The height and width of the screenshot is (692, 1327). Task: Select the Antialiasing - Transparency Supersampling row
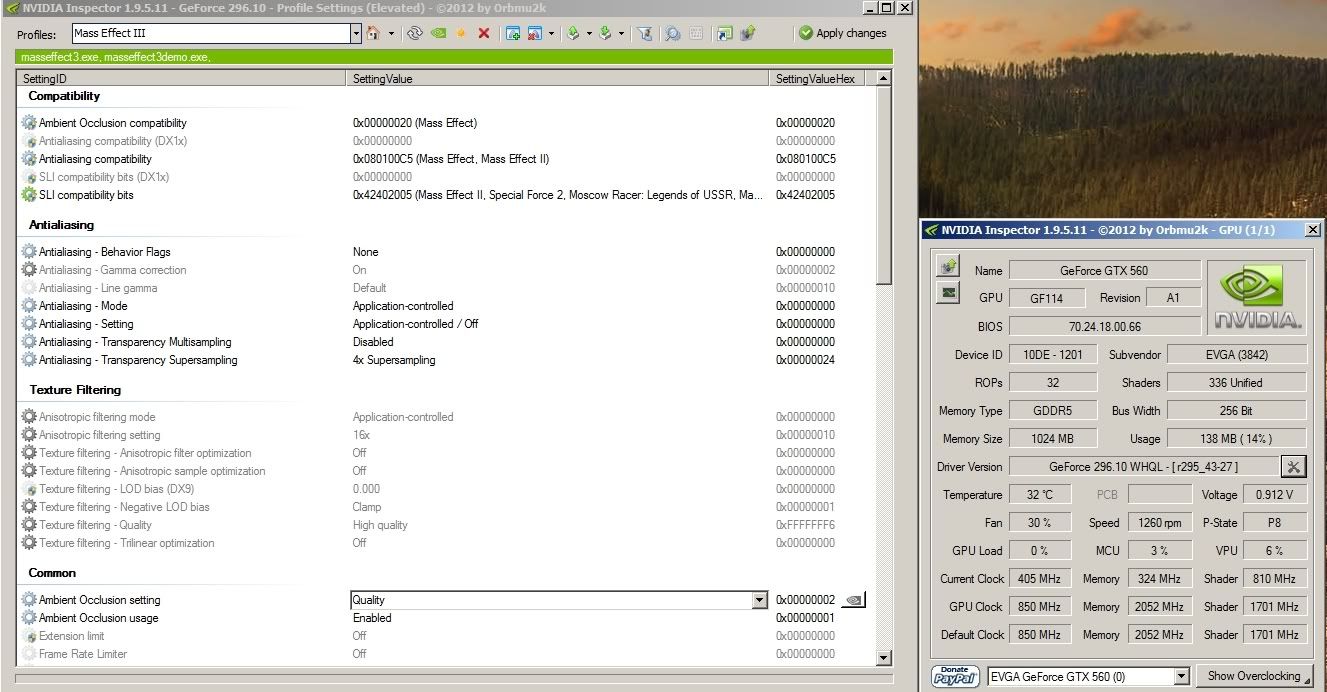point(138,360)
